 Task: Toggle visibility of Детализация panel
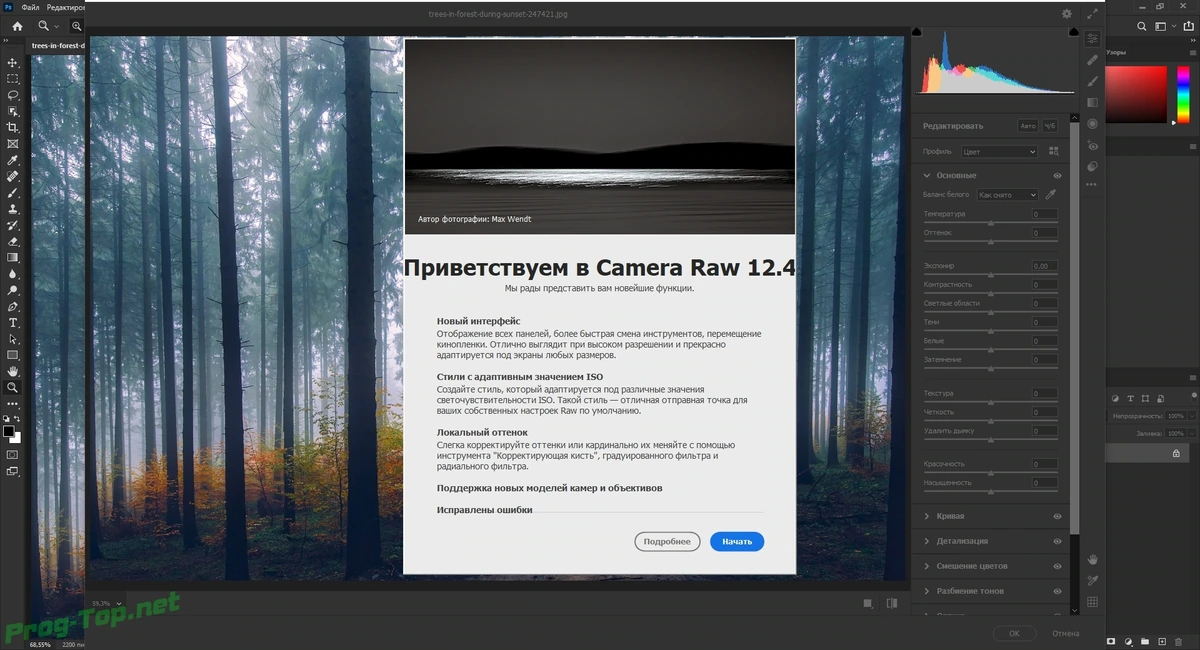1057,541
